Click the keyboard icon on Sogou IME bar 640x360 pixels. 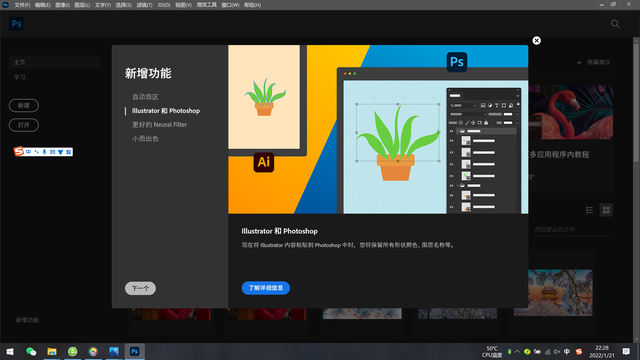(52, 152)
